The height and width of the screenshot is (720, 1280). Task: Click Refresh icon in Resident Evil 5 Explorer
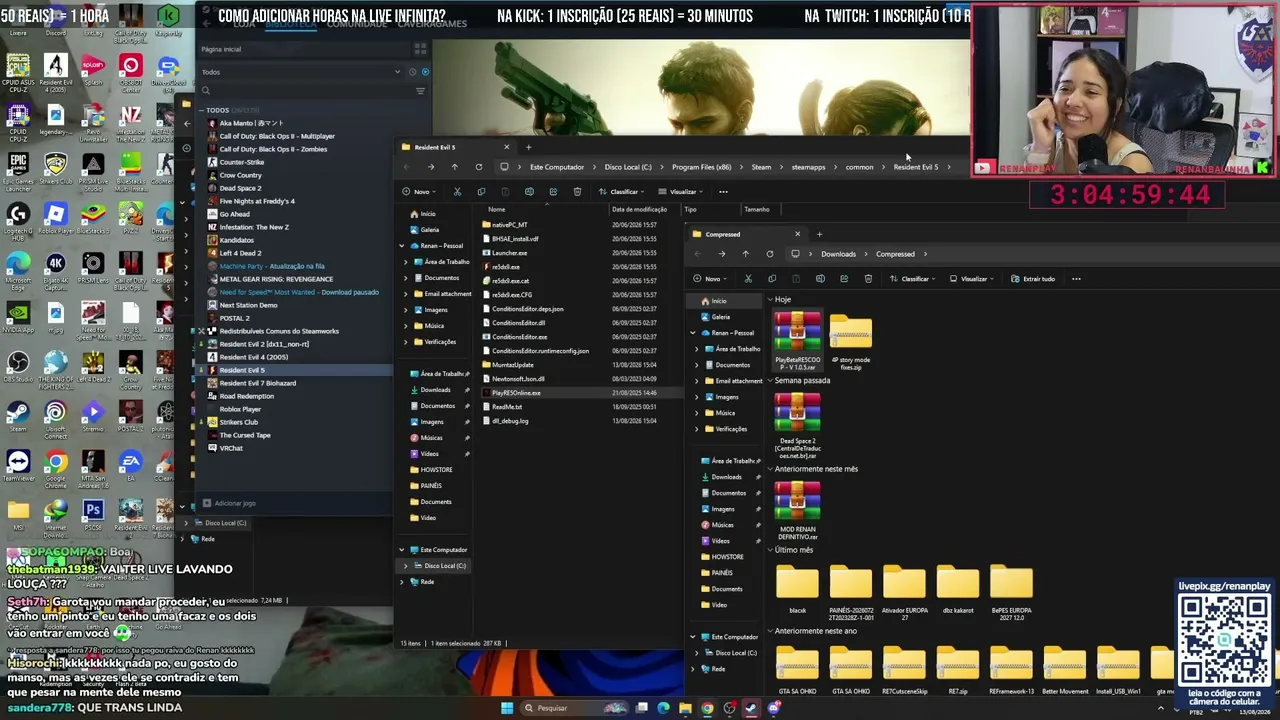click(478, 167)
